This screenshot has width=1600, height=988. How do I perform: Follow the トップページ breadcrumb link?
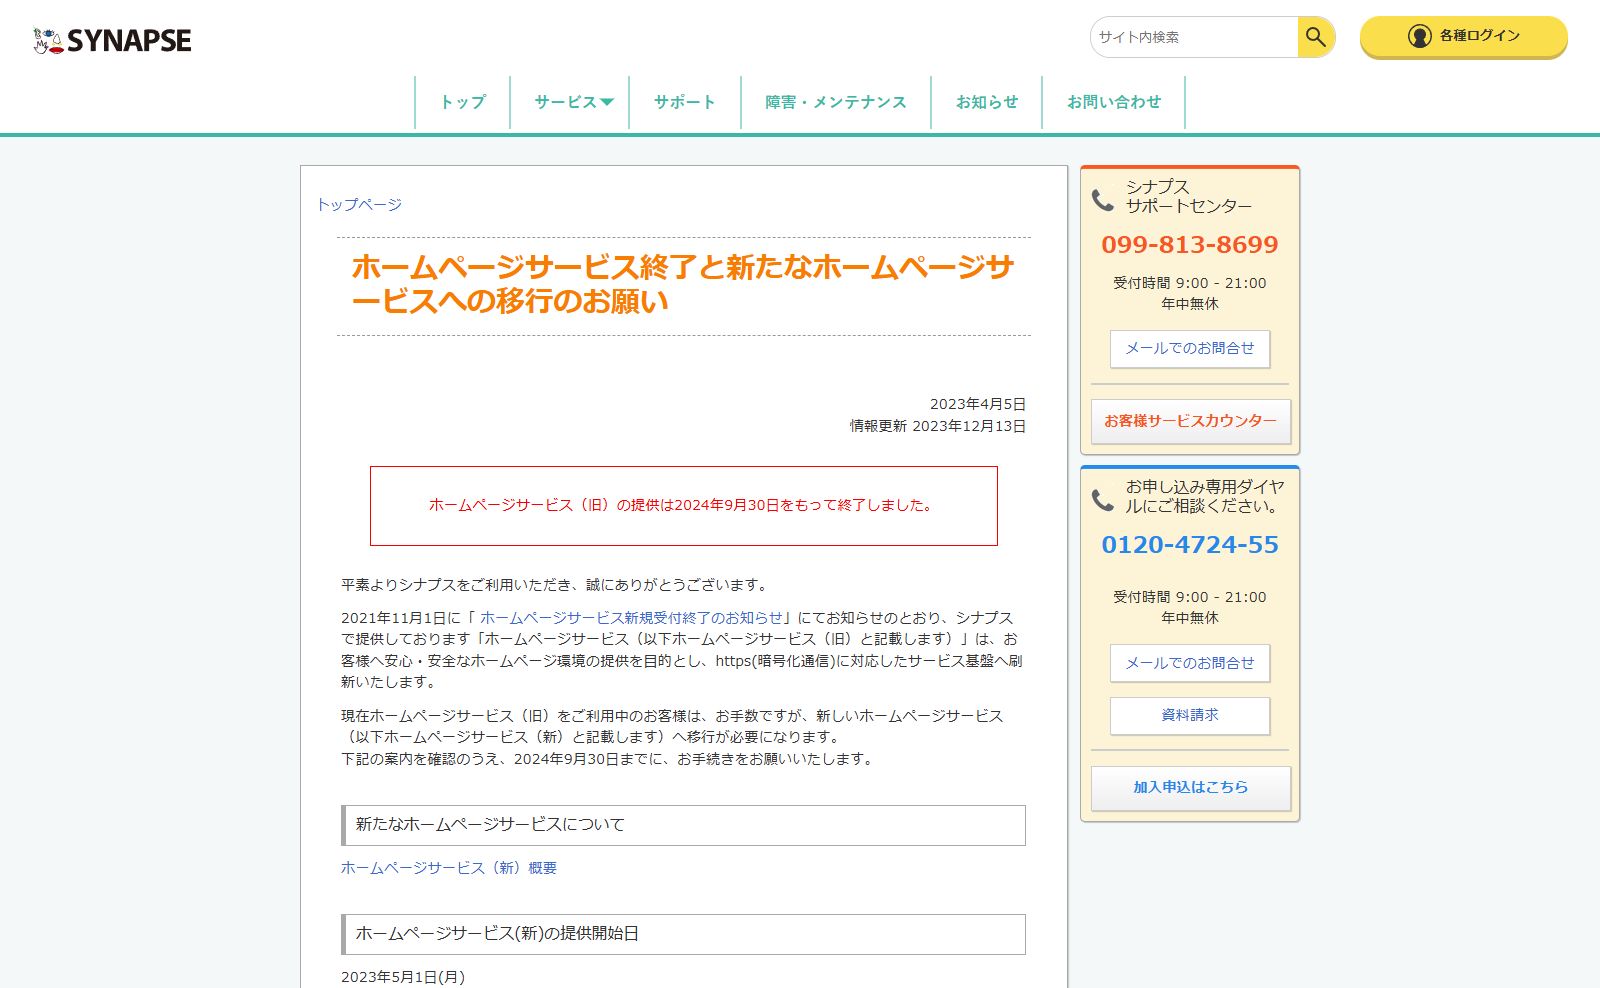[359, 205]
